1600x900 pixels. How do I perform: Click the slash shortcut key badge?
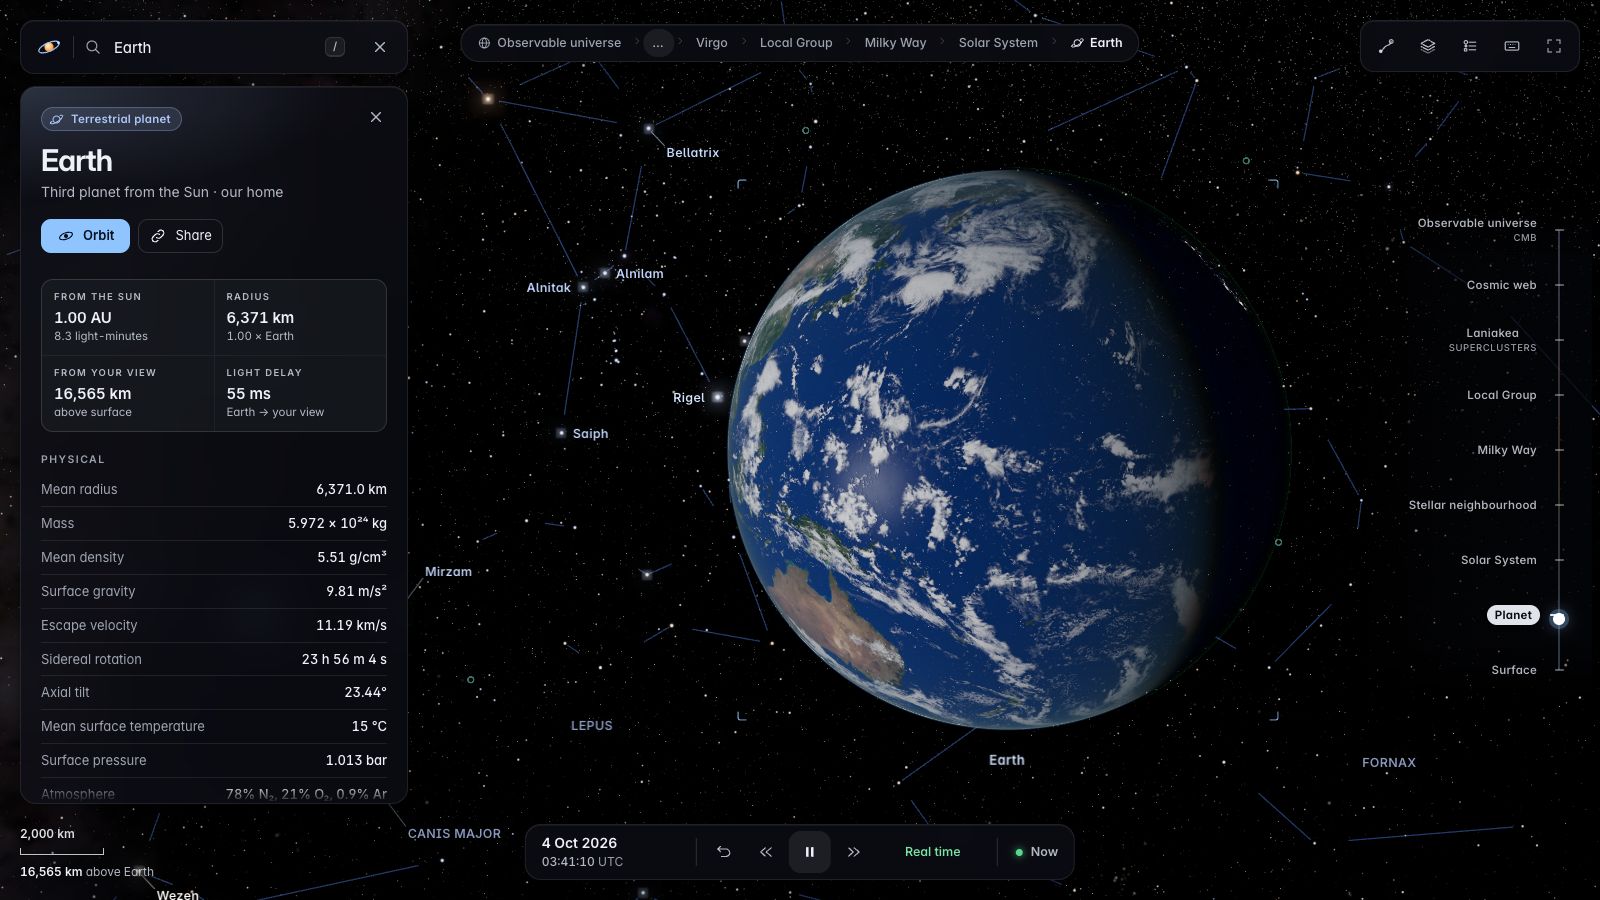tap(335, 47)
